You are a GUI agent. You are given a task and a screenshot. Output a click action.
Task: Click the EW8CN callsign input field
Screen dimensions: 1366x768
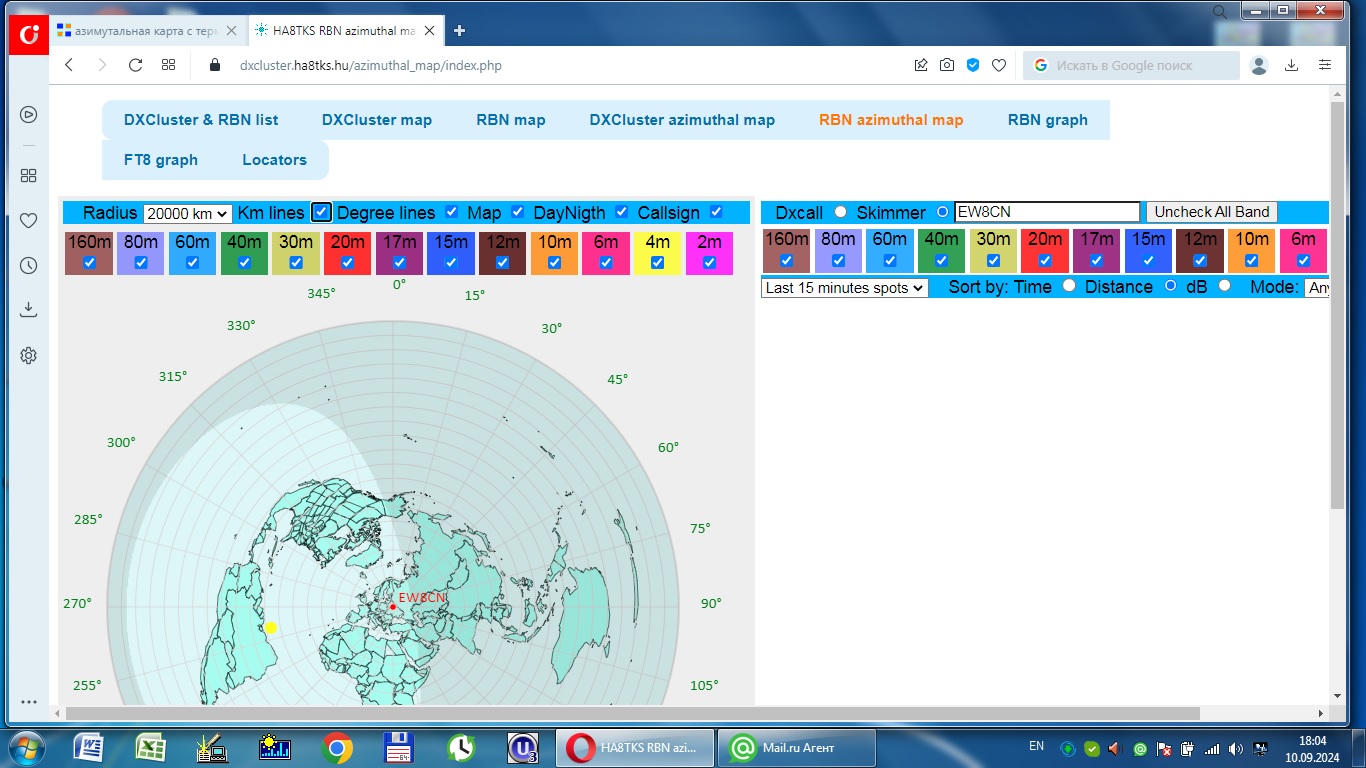[1046, 212]
